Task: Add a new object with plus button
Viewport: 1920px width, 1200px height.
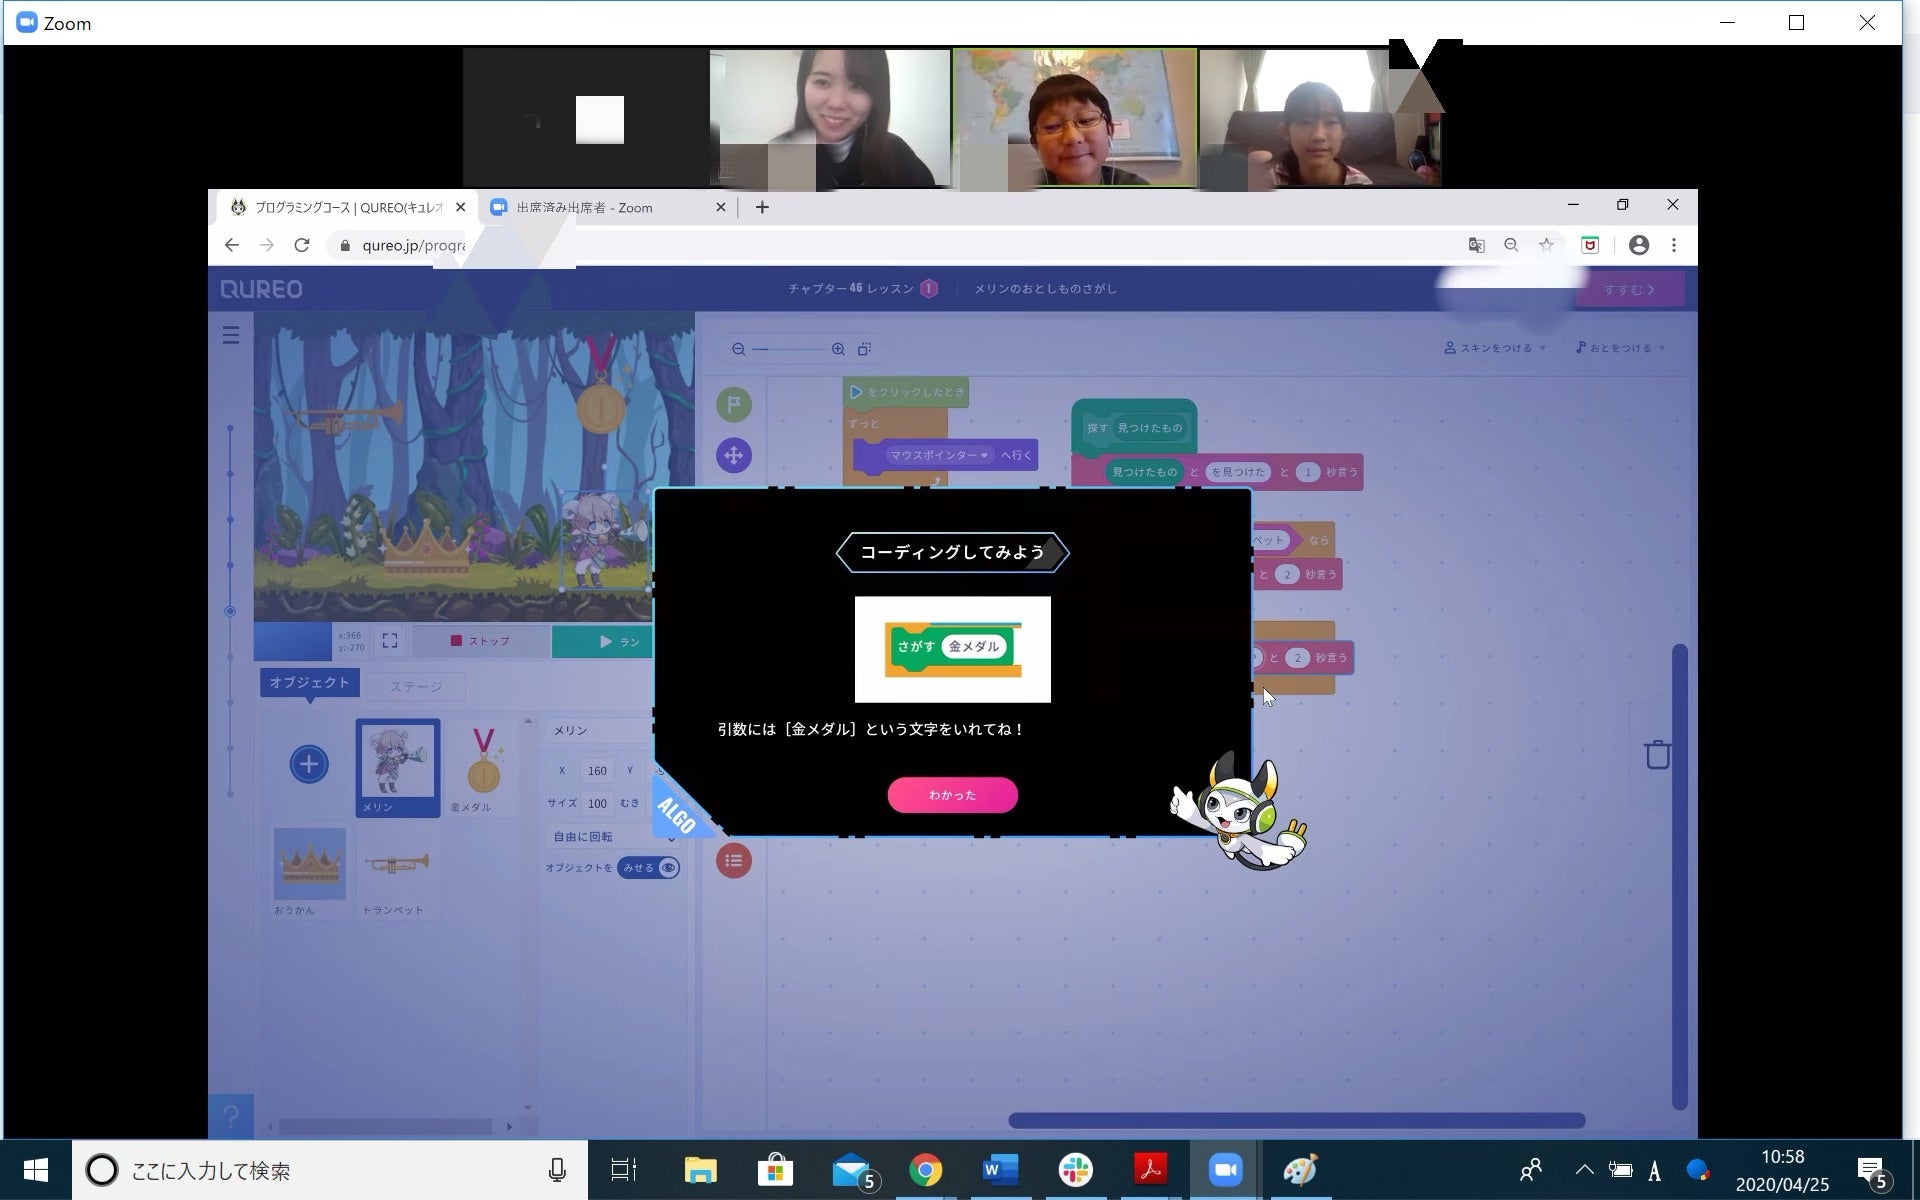Action: [309, 764]
